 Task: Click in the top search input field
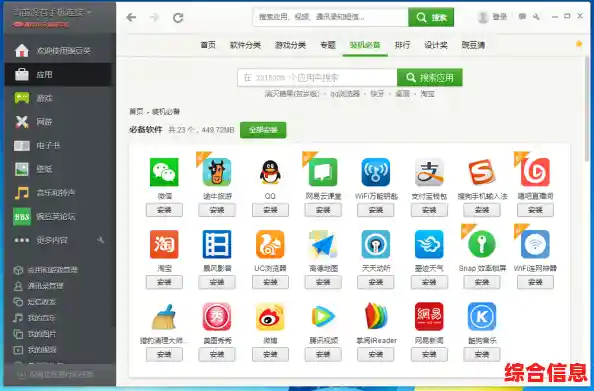(x=330, y=17)
